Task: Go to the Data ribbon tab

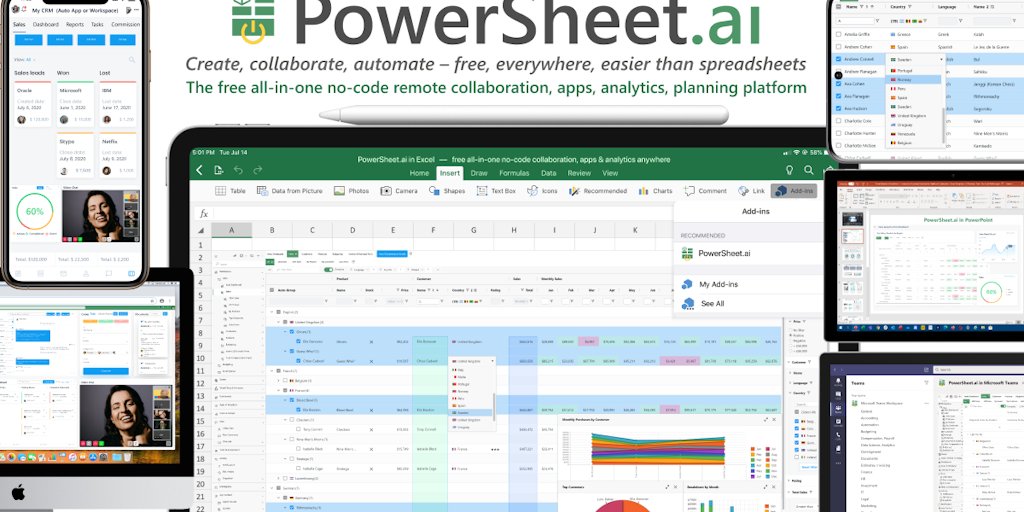Action: pyautogui.click(x=549, y=173)
